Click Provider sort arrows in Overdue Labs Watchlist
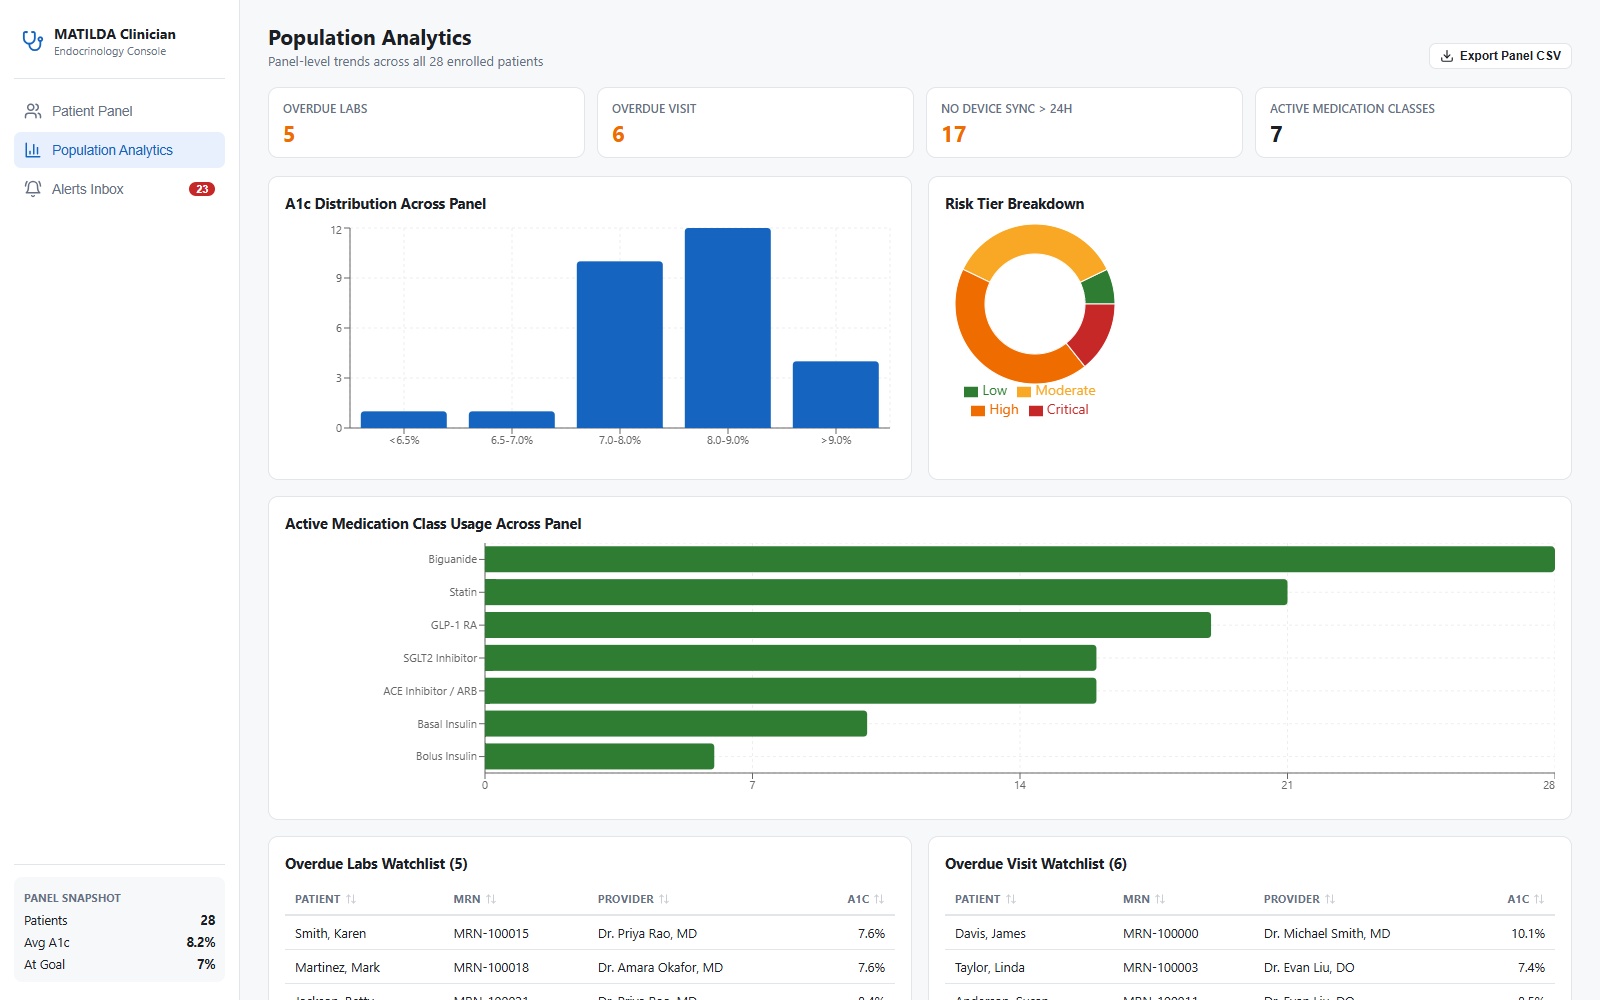This screenshot has height=1000, width=1600. coord(664,899)
